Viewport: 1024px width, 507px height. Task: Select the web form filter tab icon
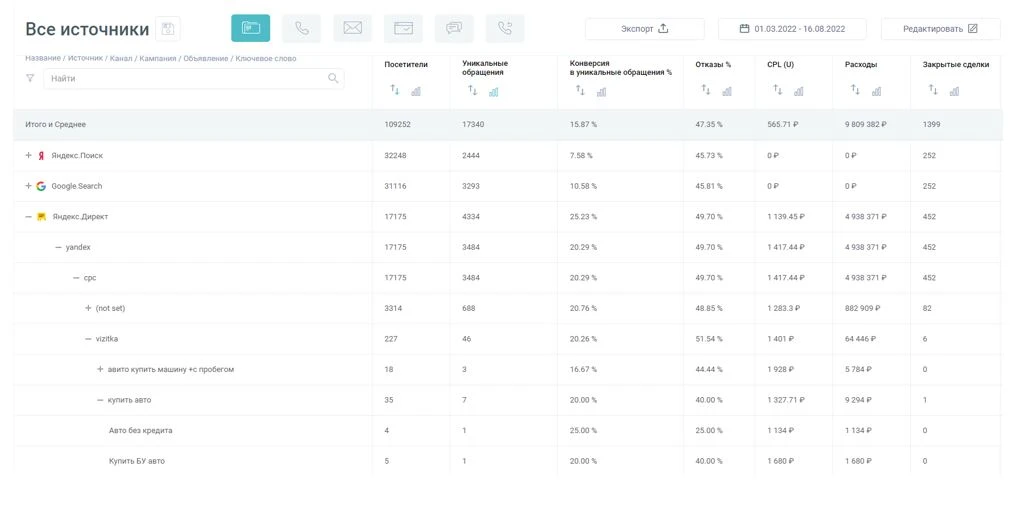(x=403, y=29)
